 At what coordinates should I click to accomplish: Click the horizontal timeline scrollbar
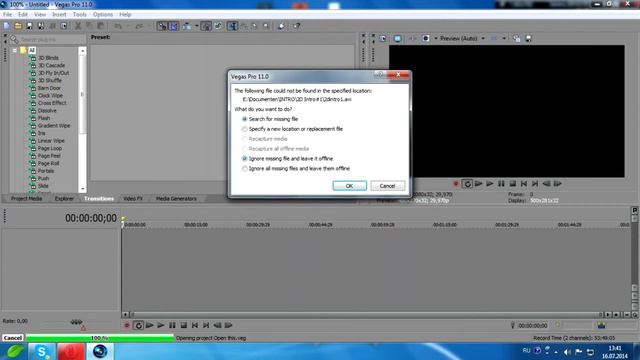click(x=366, y=315)
